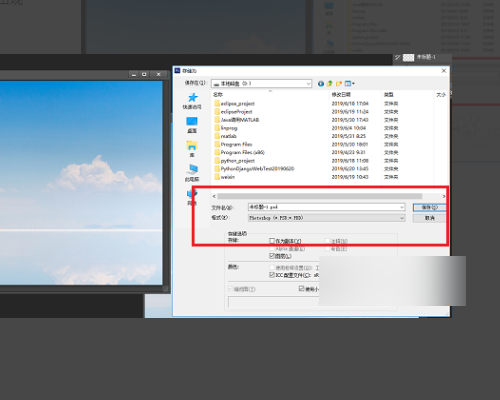Toggle the Spot Colors (专色) checkbox

[x=328, y=248]
